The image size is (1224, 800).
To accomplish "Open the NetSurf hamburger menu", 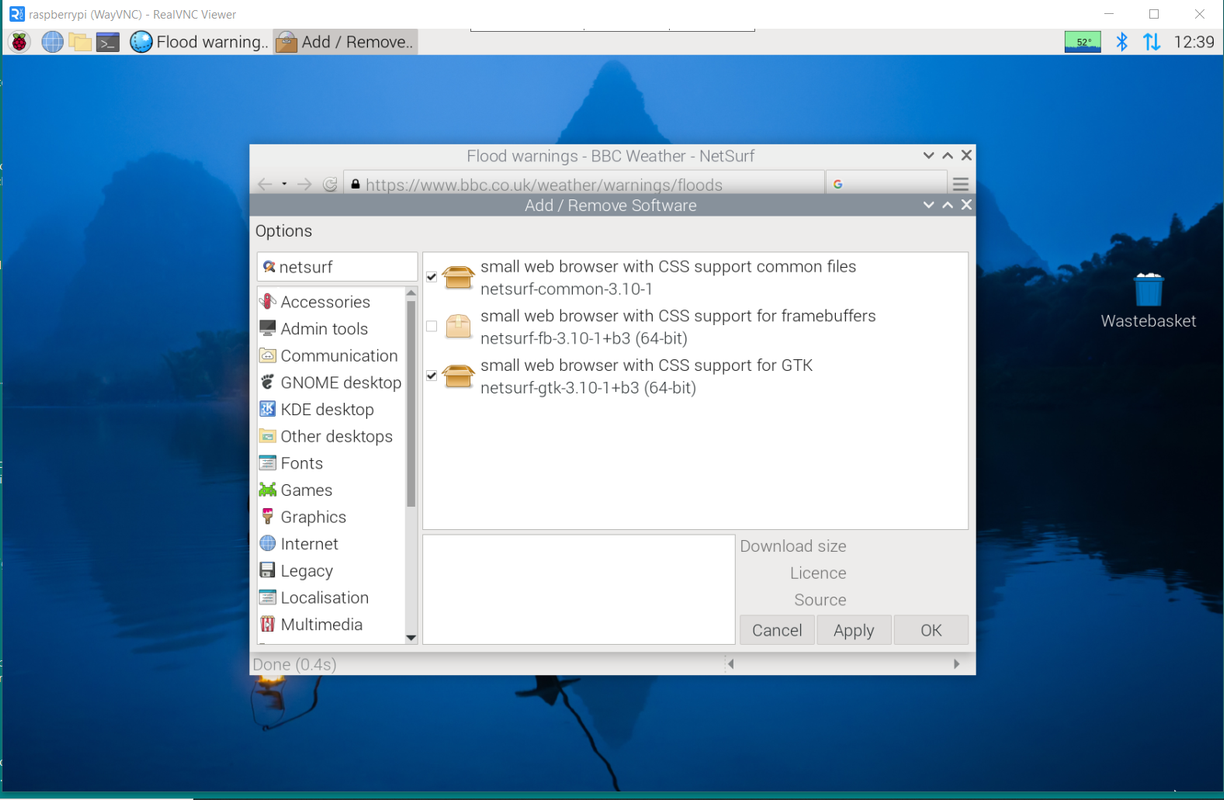I will pyautogui.click(x=960, y=184).
